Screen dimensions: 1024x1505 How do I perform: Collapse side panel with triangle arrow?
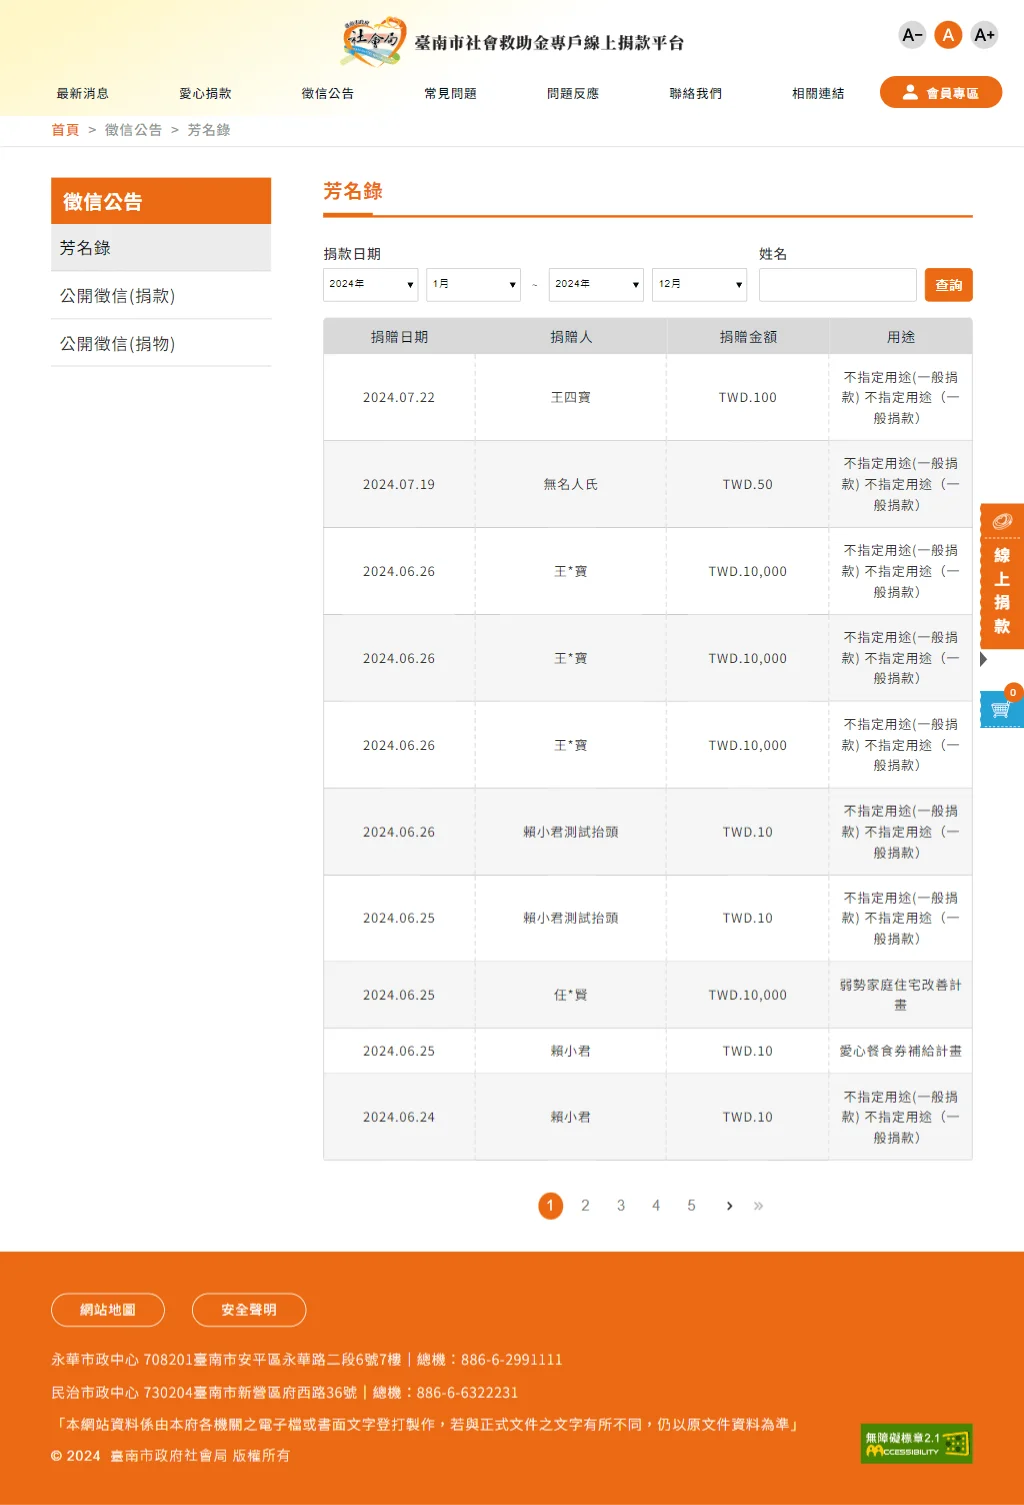984,659
